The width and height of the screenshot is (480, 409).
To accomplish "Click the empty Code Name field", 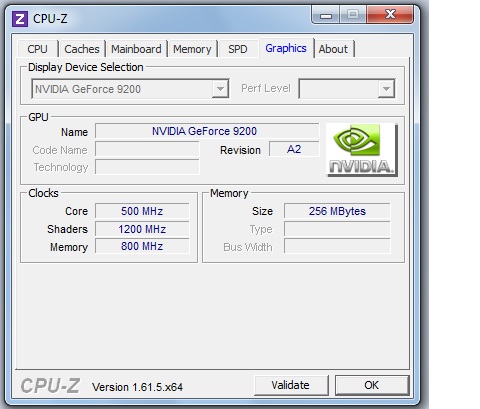I will click(x=147, y=149).
